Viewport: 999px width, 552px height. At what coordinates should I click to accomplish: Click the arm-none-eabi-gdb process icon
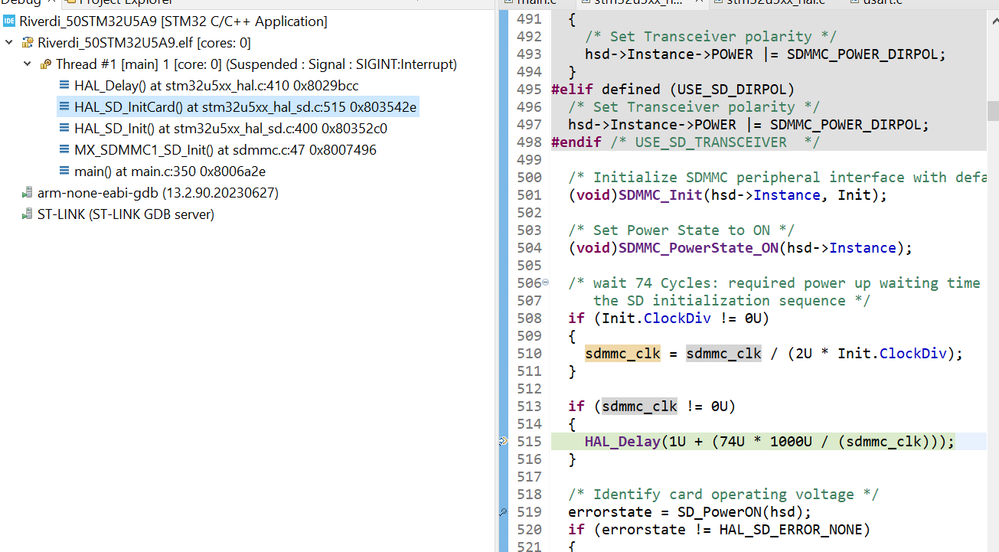coord(27,192)
